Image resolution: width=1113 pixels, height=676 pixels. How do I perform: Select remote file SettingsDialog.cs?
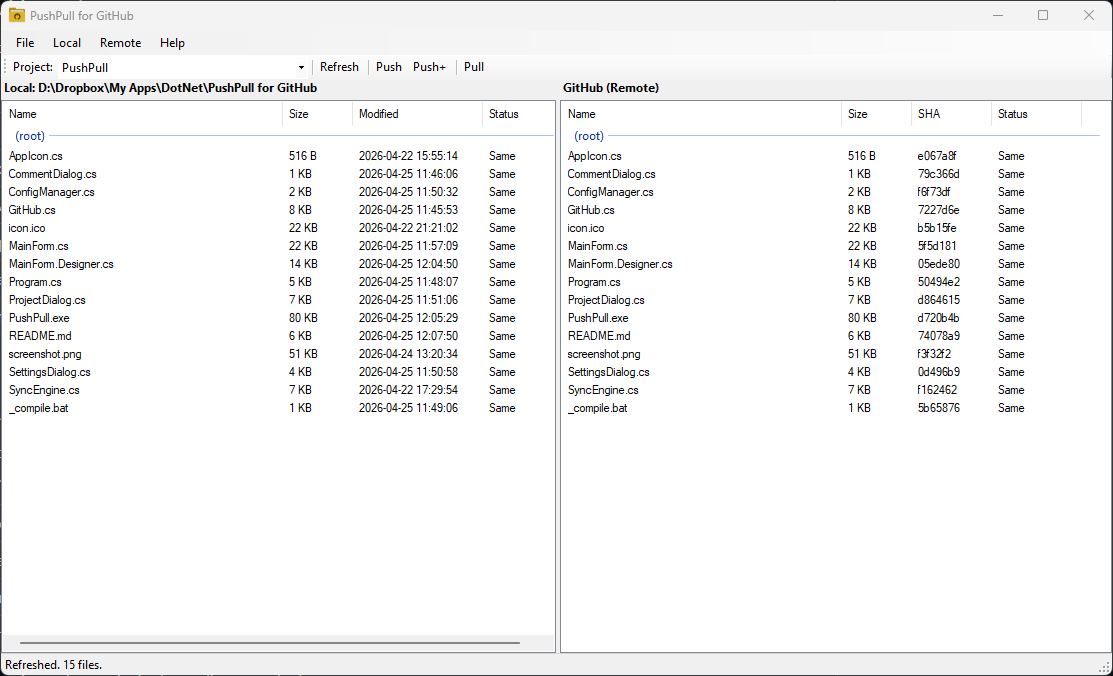(x=608, y=372)
